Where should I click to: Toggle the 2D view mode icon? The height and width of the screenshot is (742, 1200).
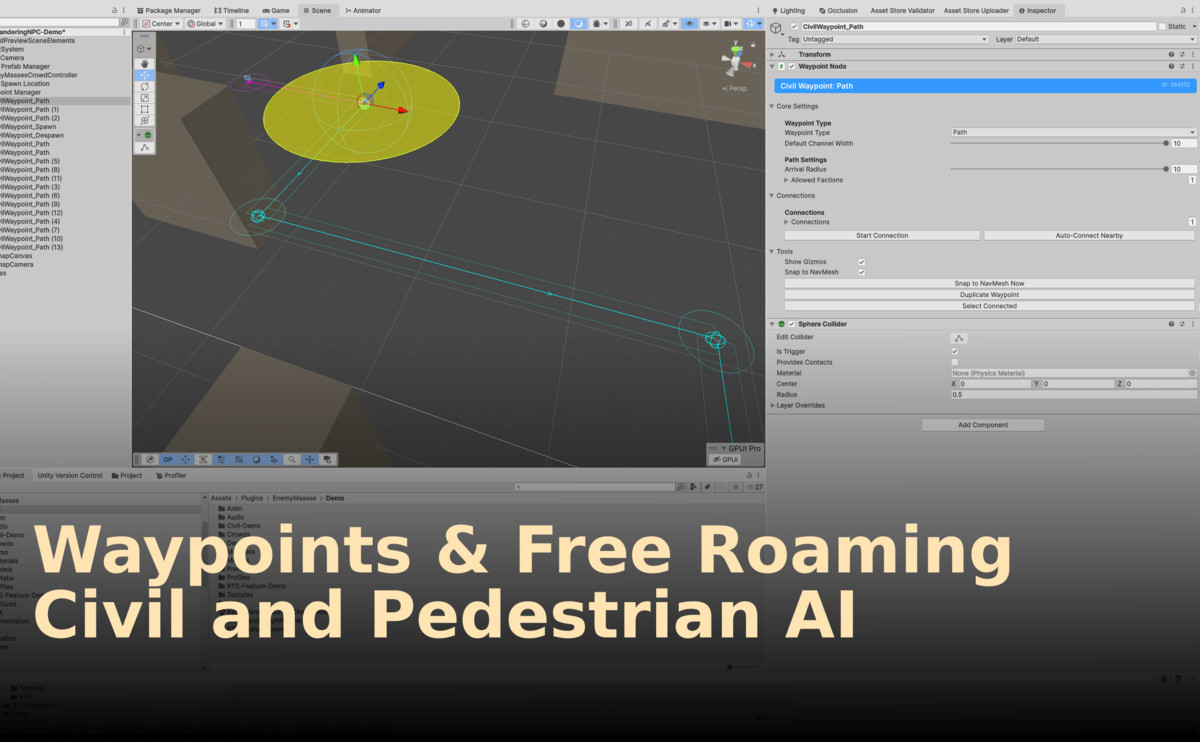628,23
